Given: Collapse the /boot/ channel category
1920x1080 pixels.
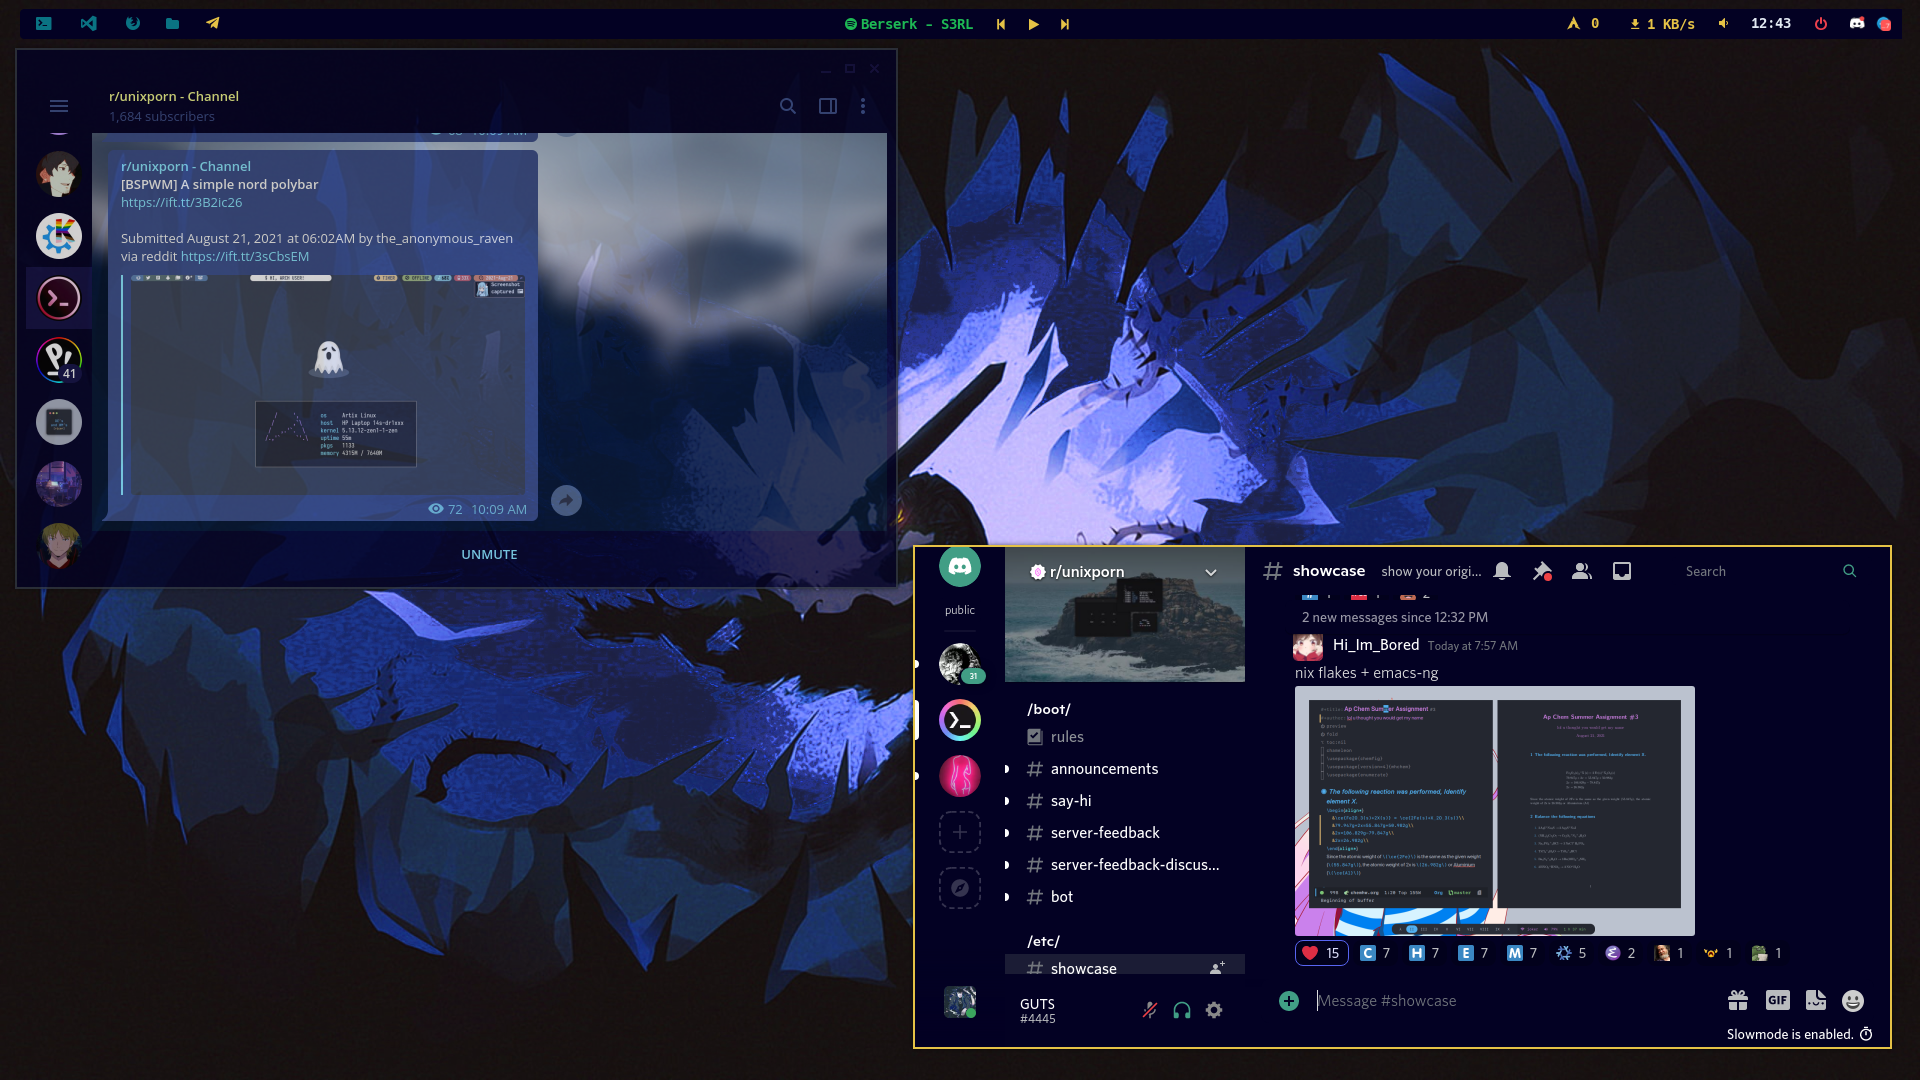Looking at the screenshot, I should pyautogui.click(x=1048, y=709).
